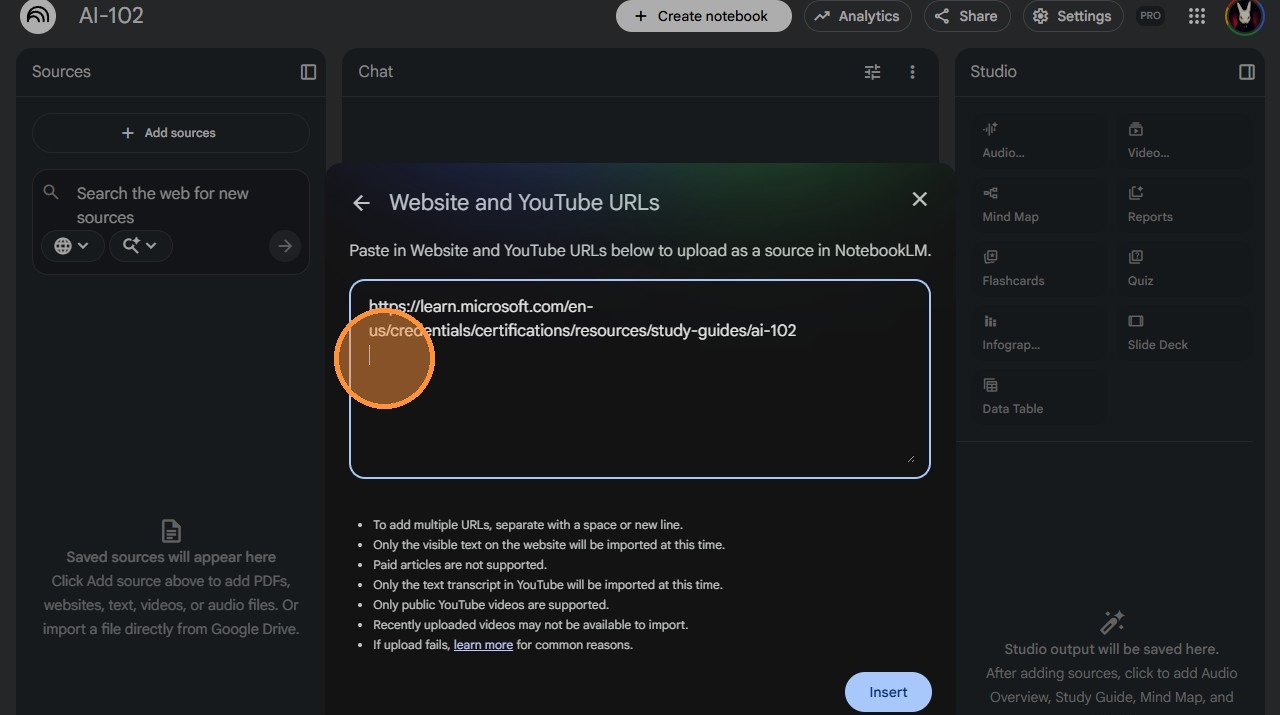Generate a Slide Deck
Image resolution: width=1280 pixels, height=715 pixels.
[x=1185, y=333]
